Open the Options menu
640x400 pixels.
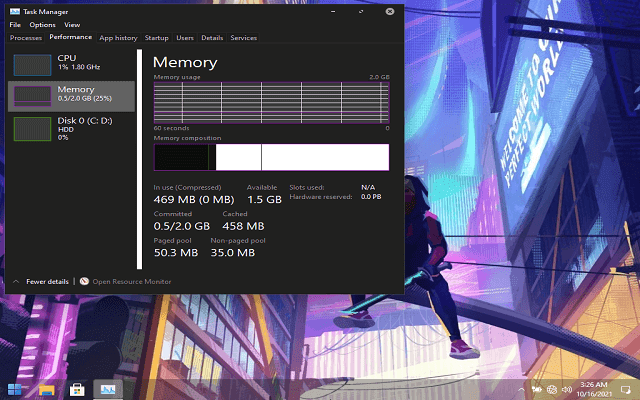(x=42, y=24)
